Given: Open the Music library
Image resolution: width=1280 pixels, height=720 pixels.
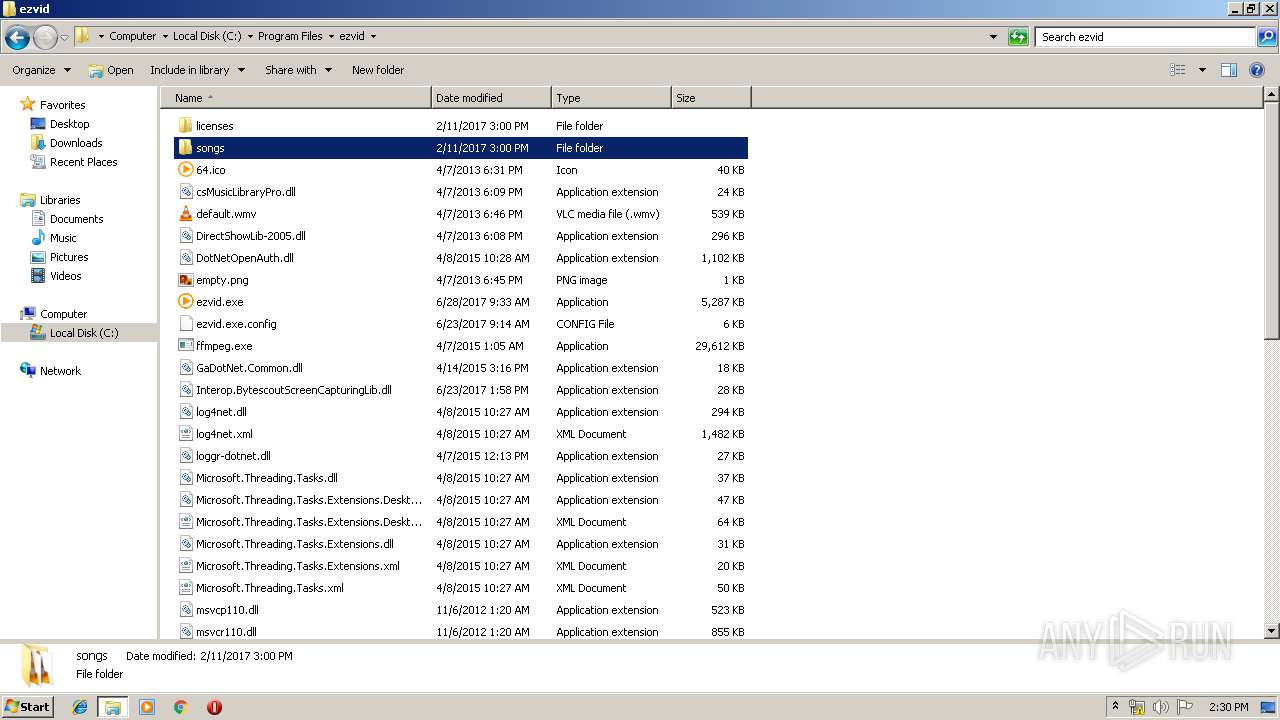Looking at the screenshot, I should [63, 238].
